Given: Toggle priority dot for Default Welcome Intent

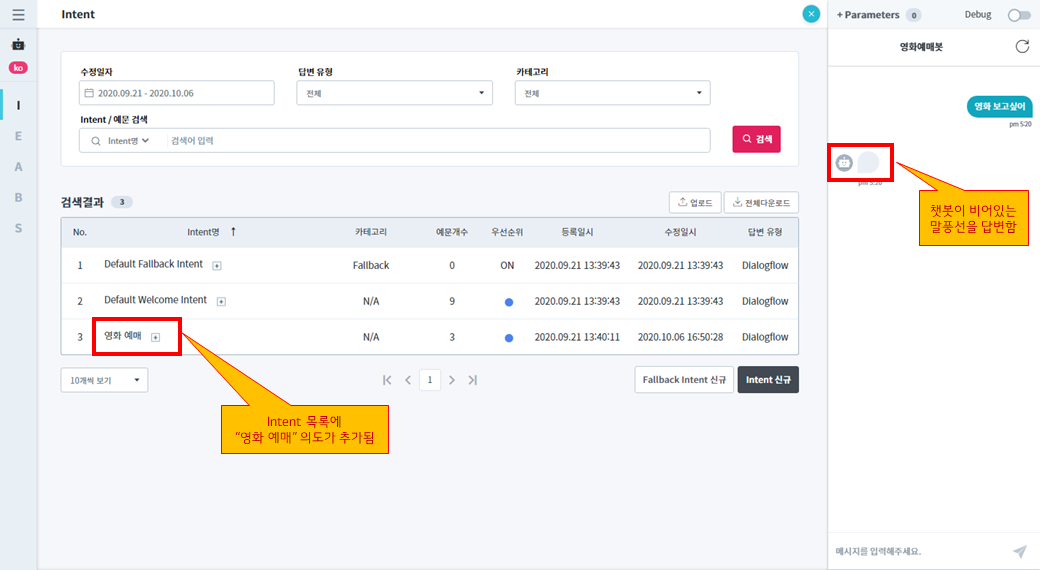Looking at the screenshot, I should tap(508, 301).
